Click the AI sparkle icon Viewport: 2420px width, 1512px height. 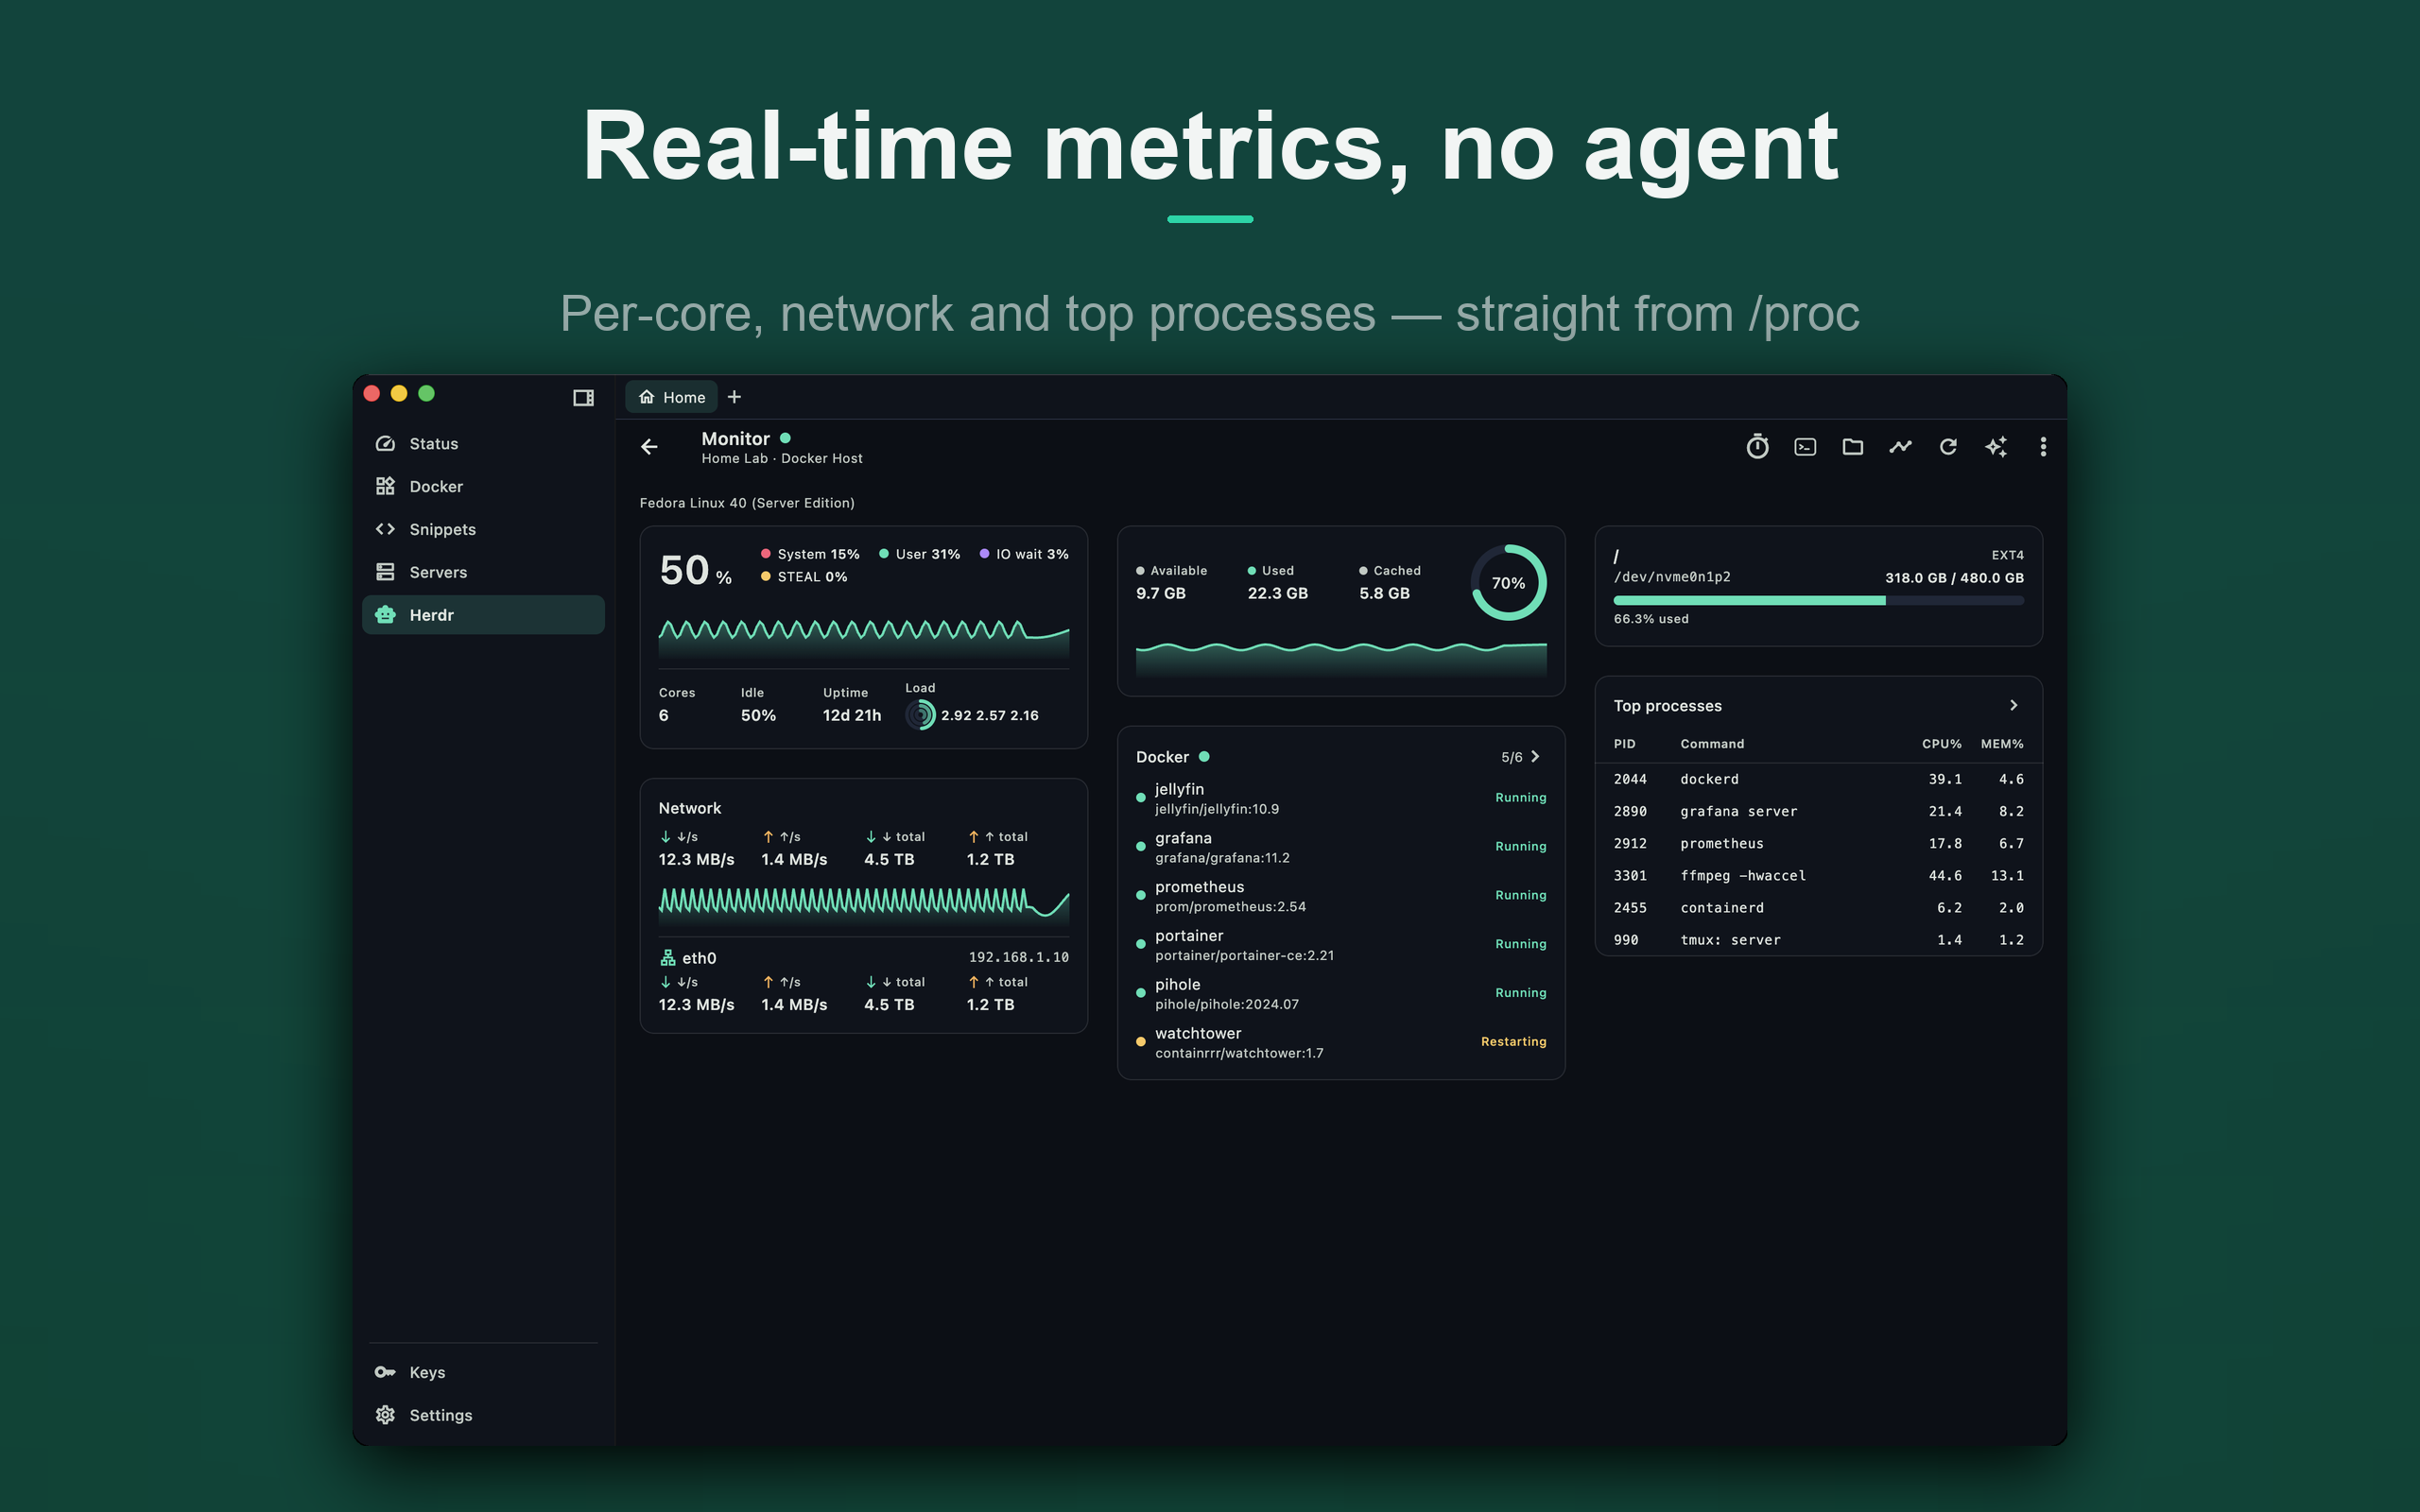1996,447
